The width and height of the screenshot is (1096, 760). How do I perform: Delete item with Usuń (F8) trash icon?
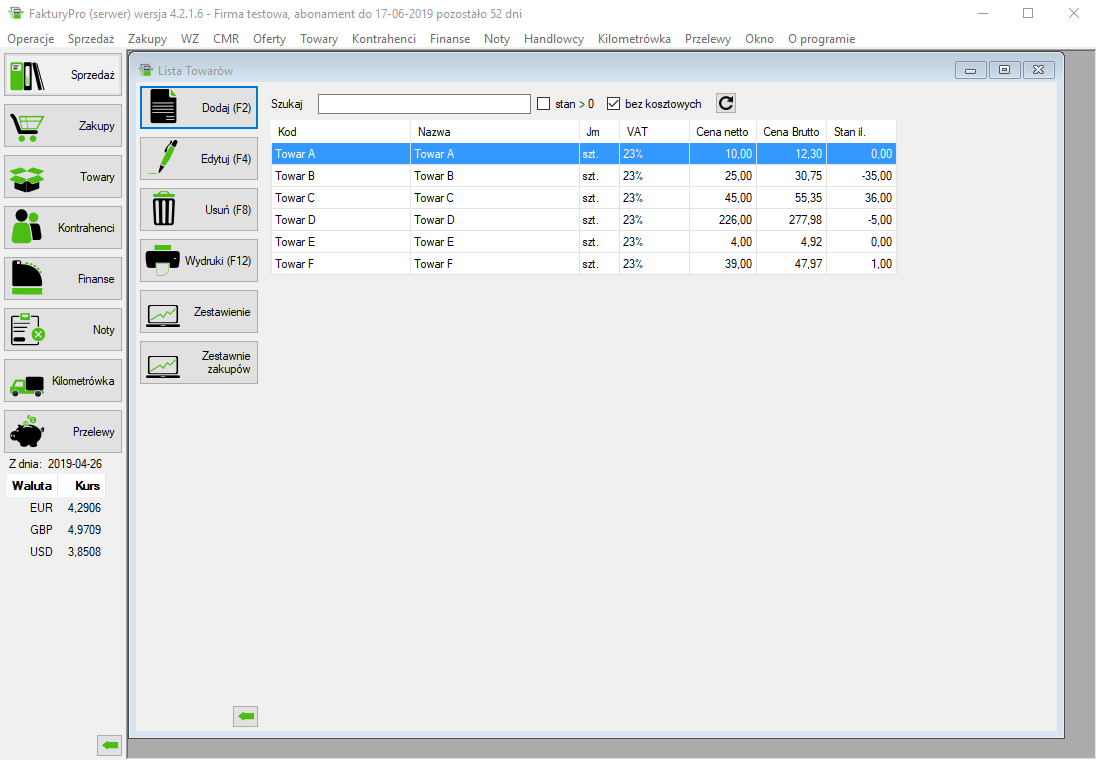click(x=199, y=210)
